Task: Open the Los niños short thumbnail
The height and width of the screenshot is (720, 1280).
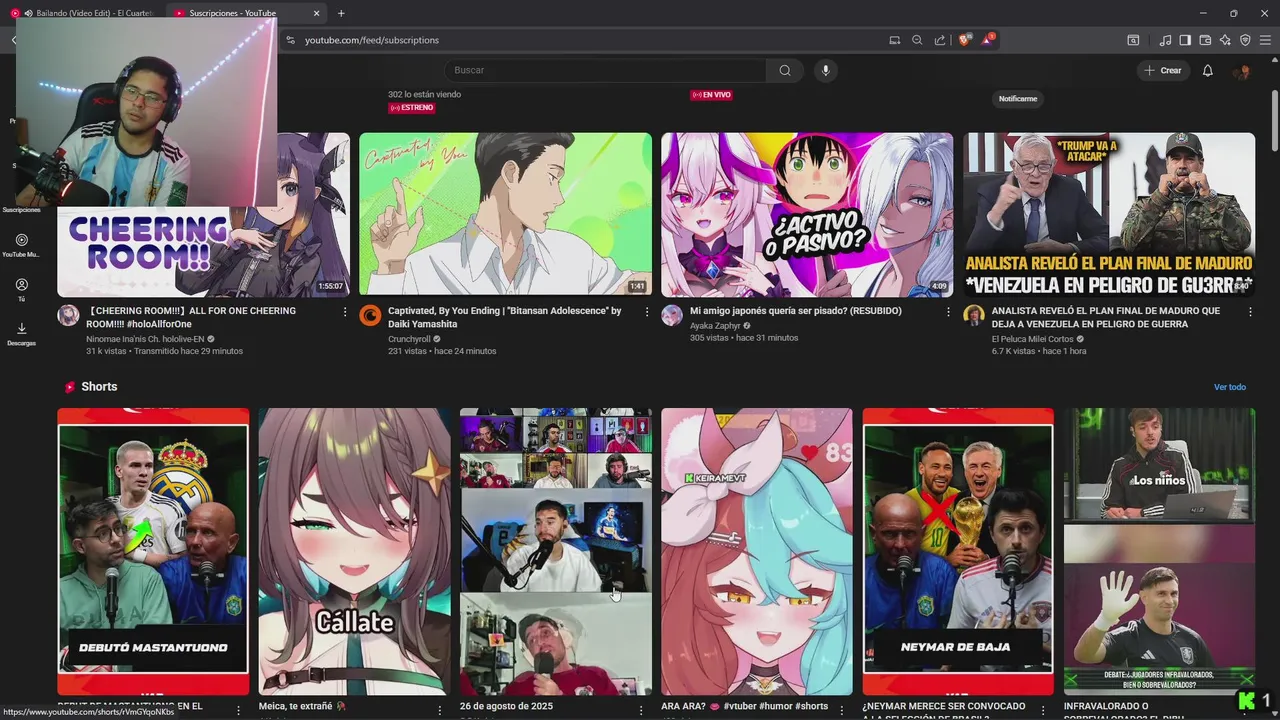Action: (1159, 551)
